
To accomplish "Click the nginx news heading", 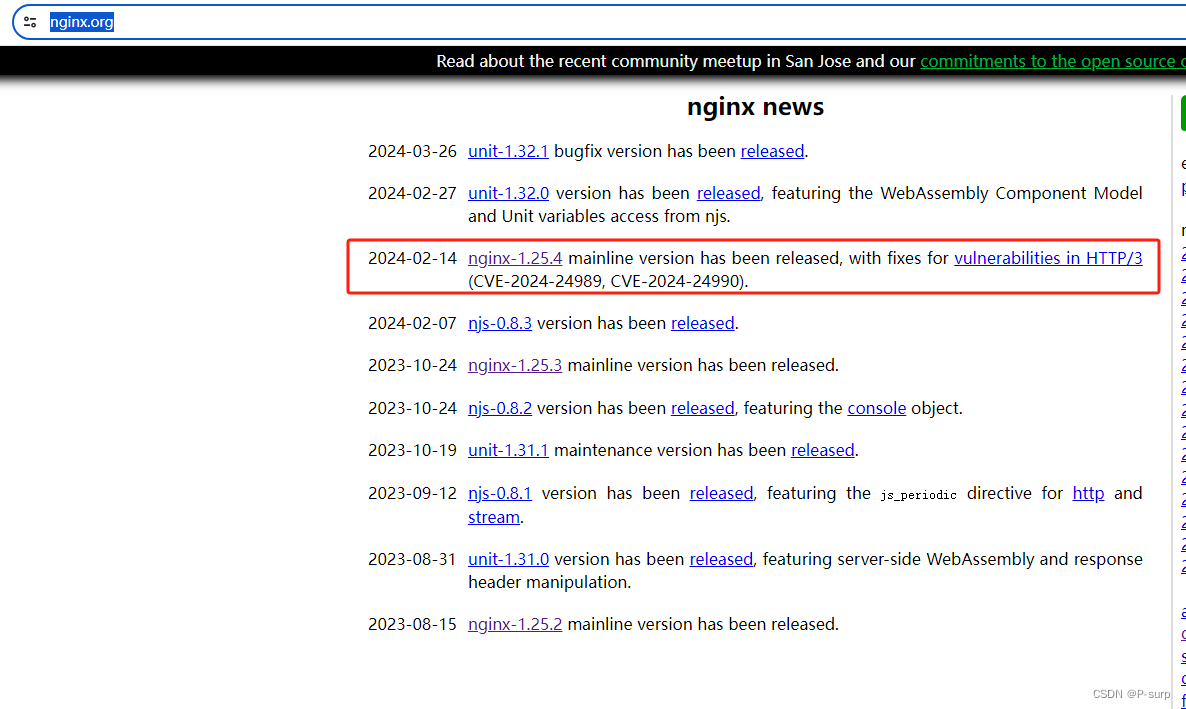I will pos(755,107).
